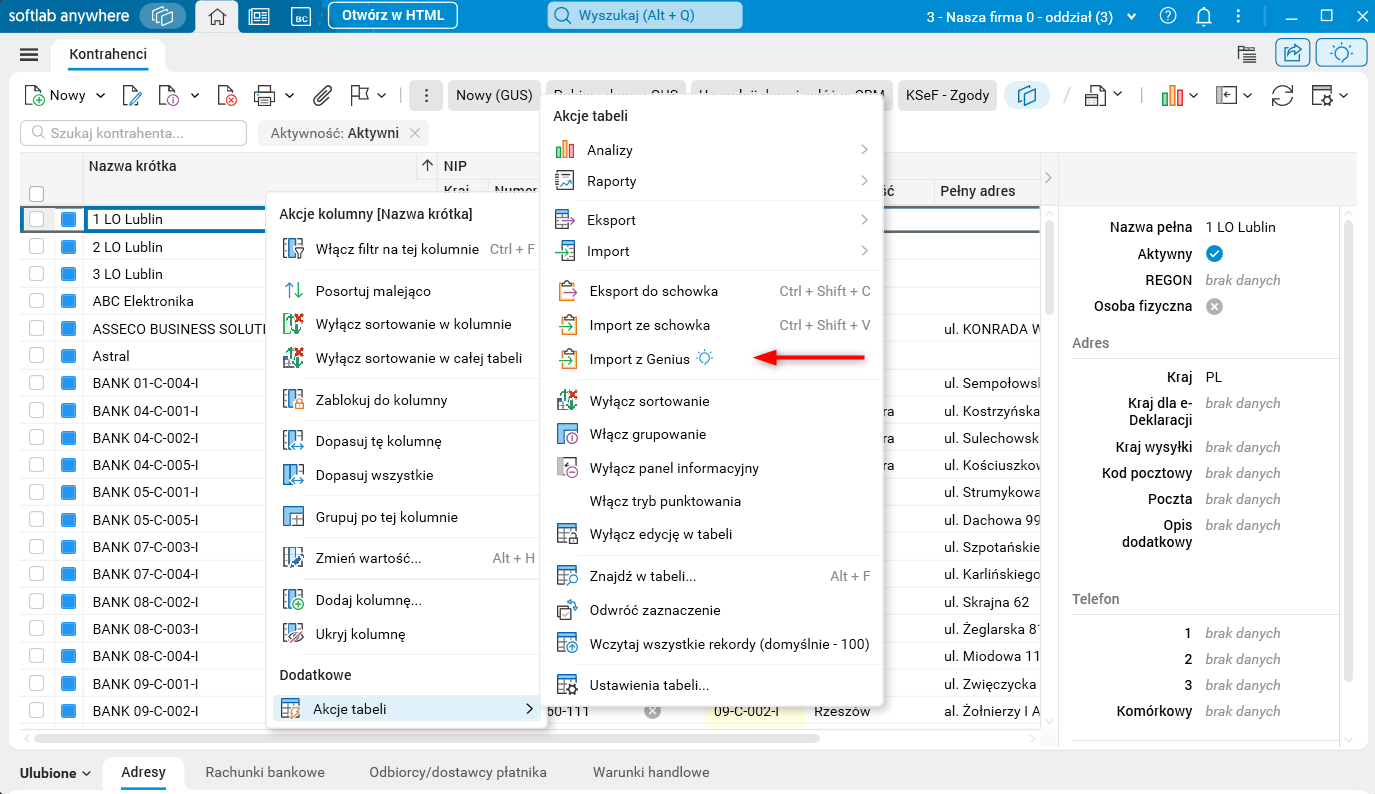This screenshot has width=1375, height=794.
Task: Click the Otwórz w HTML button
Action: [x=392, y=15]
